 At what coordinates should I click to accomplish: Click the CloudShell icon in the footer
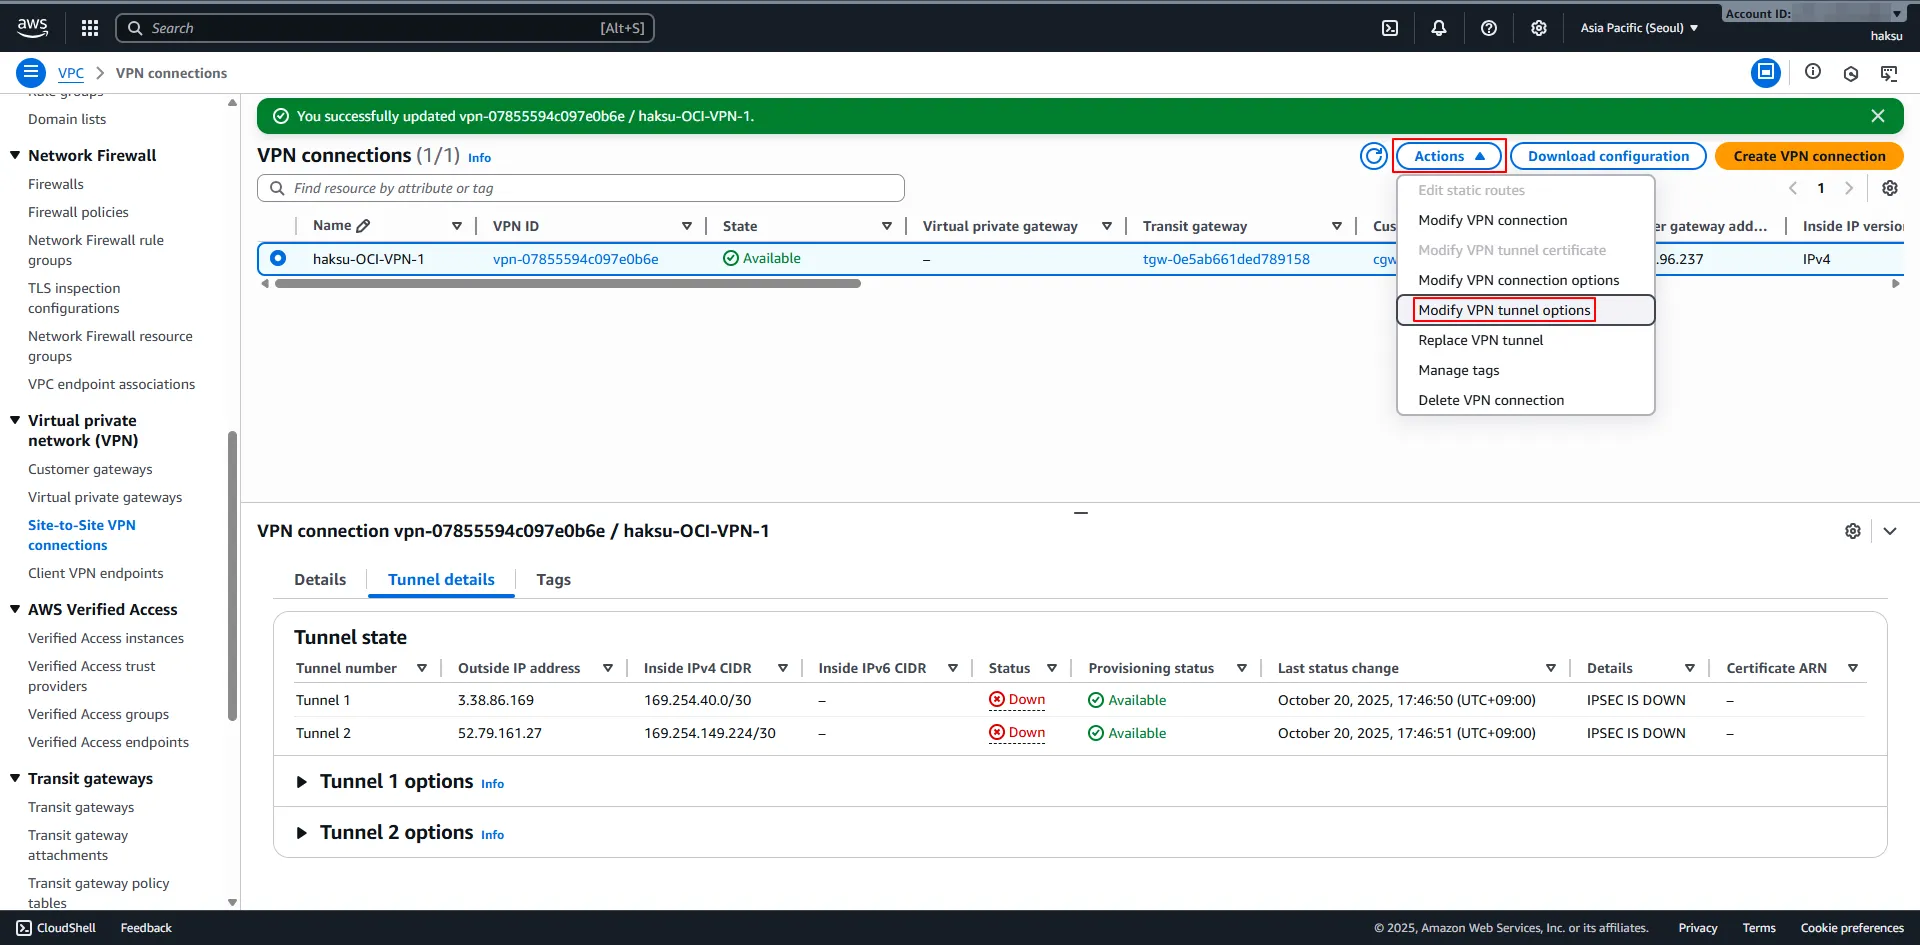24,928
